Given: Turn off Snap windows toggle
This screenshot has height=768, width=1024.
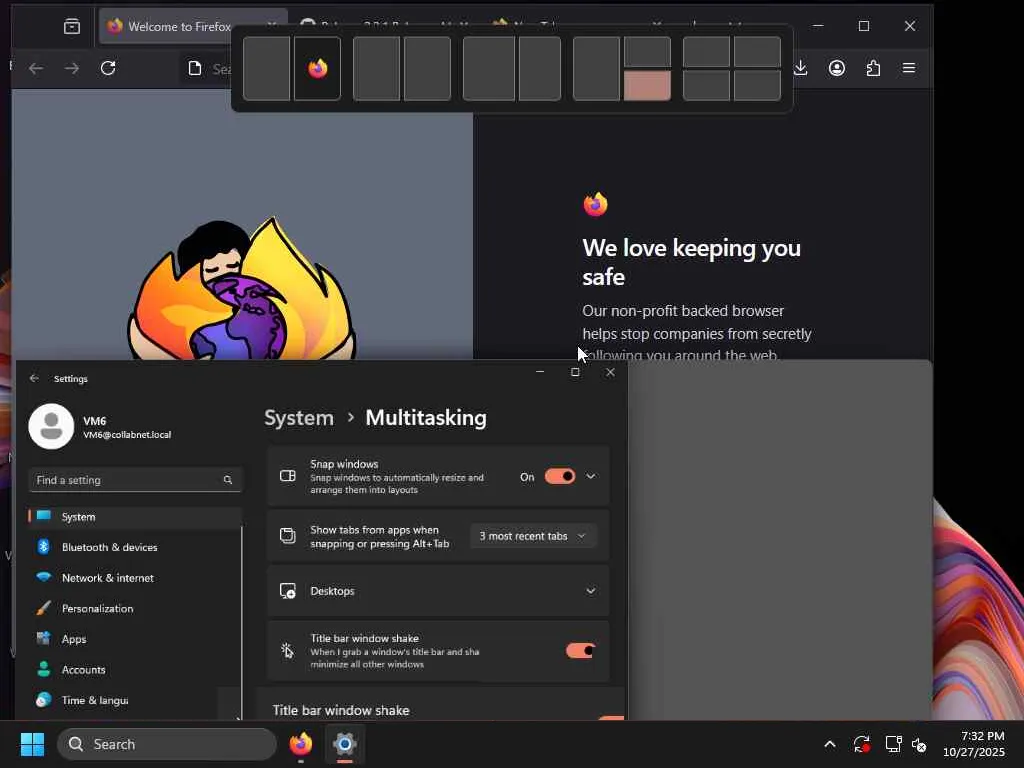Looking at the screenshot, I should click(x=560, y=477).
